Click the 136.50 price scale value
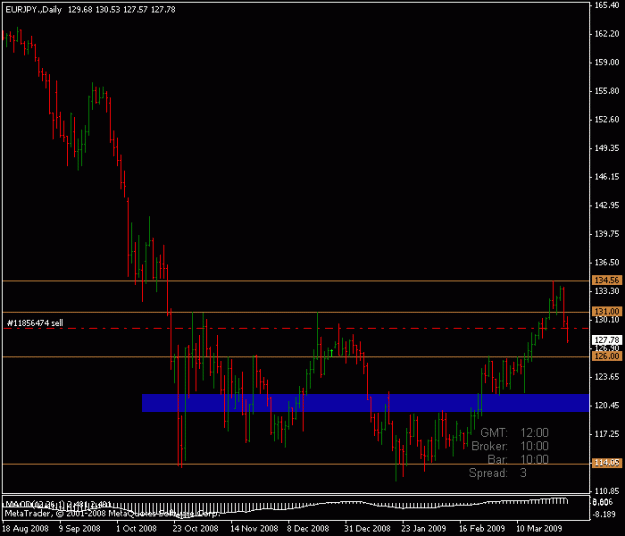Viewport: 625px width, 536px height. tap(607, 262)
